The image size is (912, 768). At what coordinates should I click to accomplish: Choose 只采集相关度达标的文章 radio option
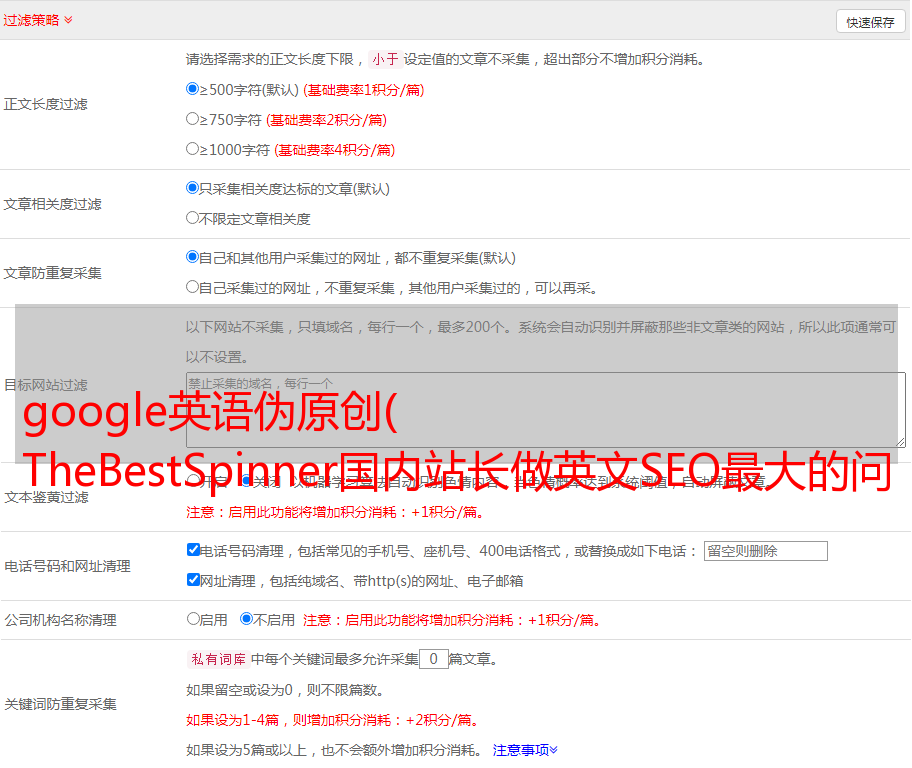click(x=192, y=187)
